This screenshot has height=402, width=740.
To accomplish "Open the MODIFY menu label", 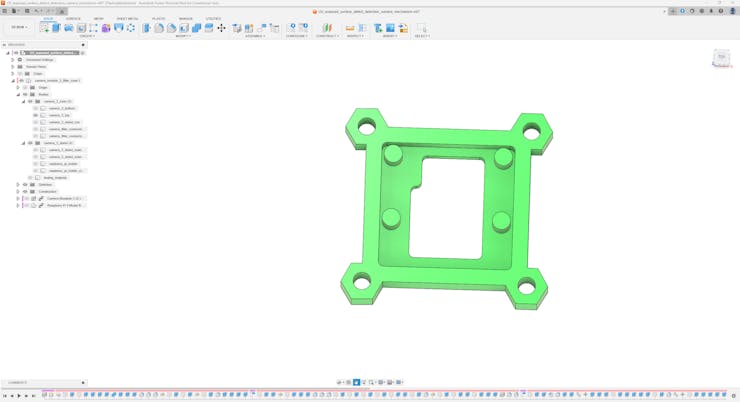I will pyautogui.click(x=183, y=36).
